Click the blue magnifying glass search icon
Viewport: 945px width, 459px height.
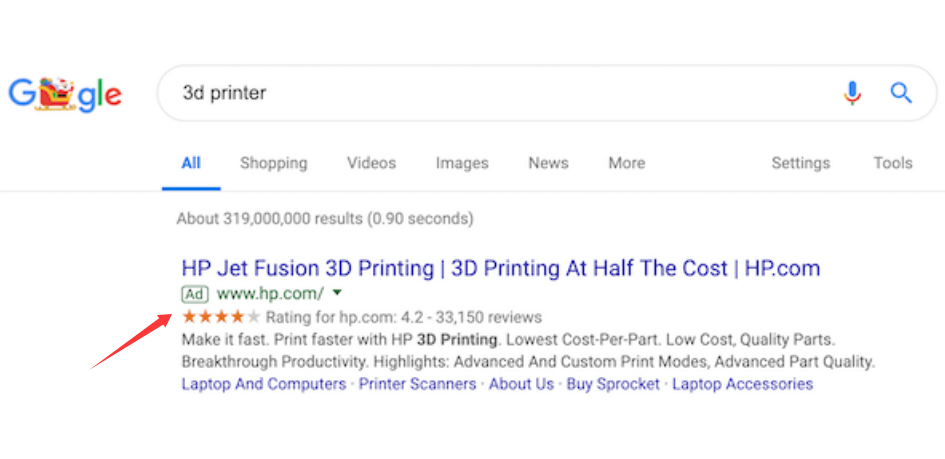click(x=901, y=93)
